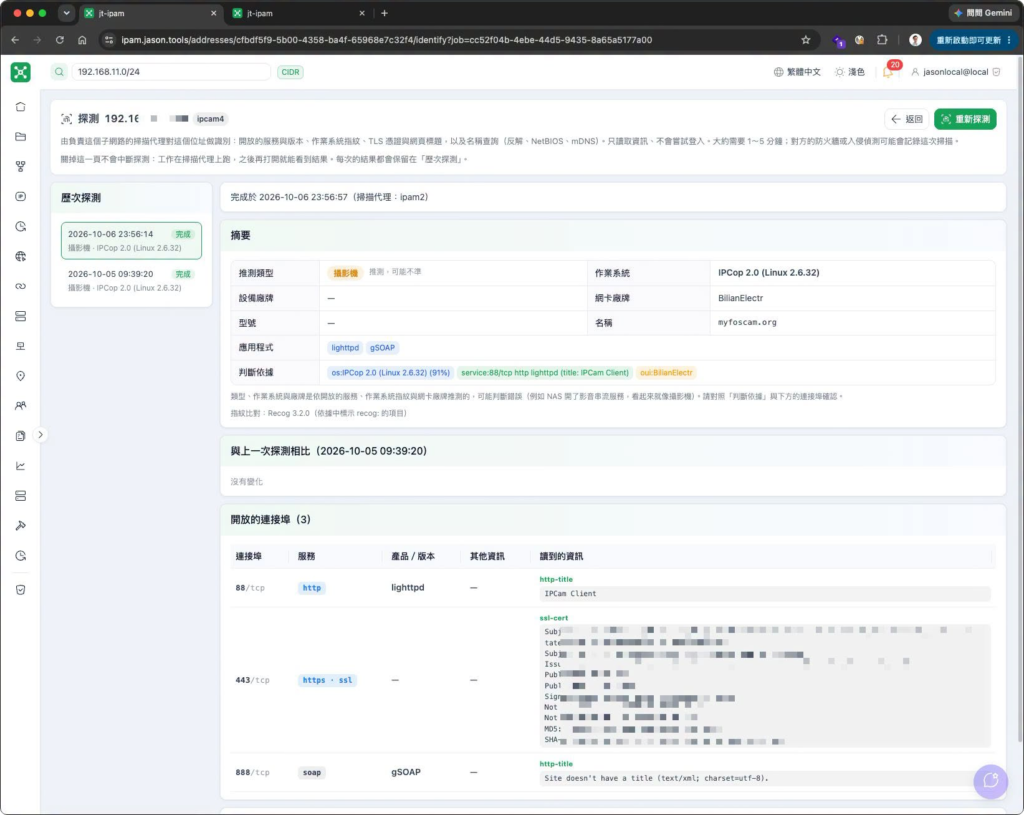1024x815 pixels.
Task: Select the 2026-10-06 23:56:14 scan history entry
Action: pos(131,240)
